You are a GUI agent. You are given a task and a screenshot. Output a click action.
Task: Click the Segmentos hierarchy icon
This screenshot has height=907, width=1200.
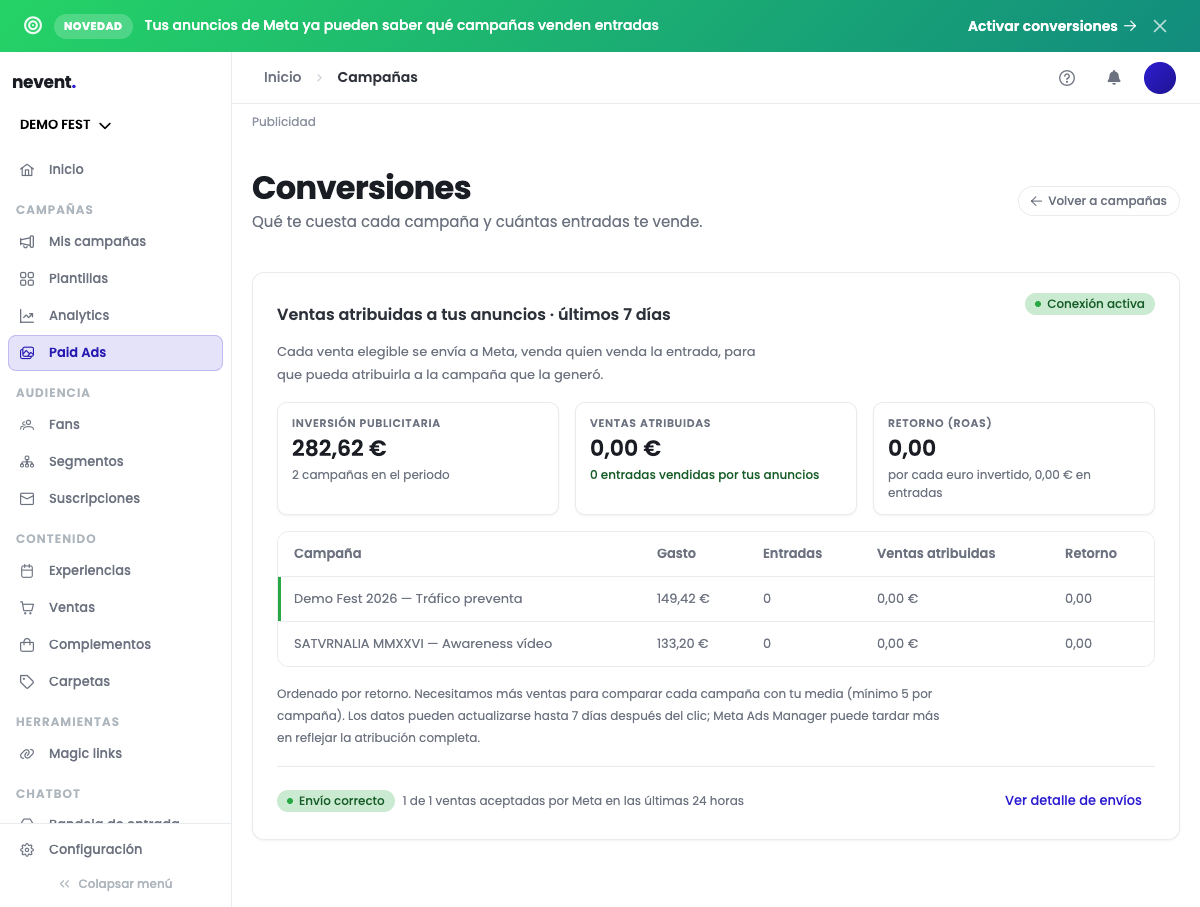point(27,462)
